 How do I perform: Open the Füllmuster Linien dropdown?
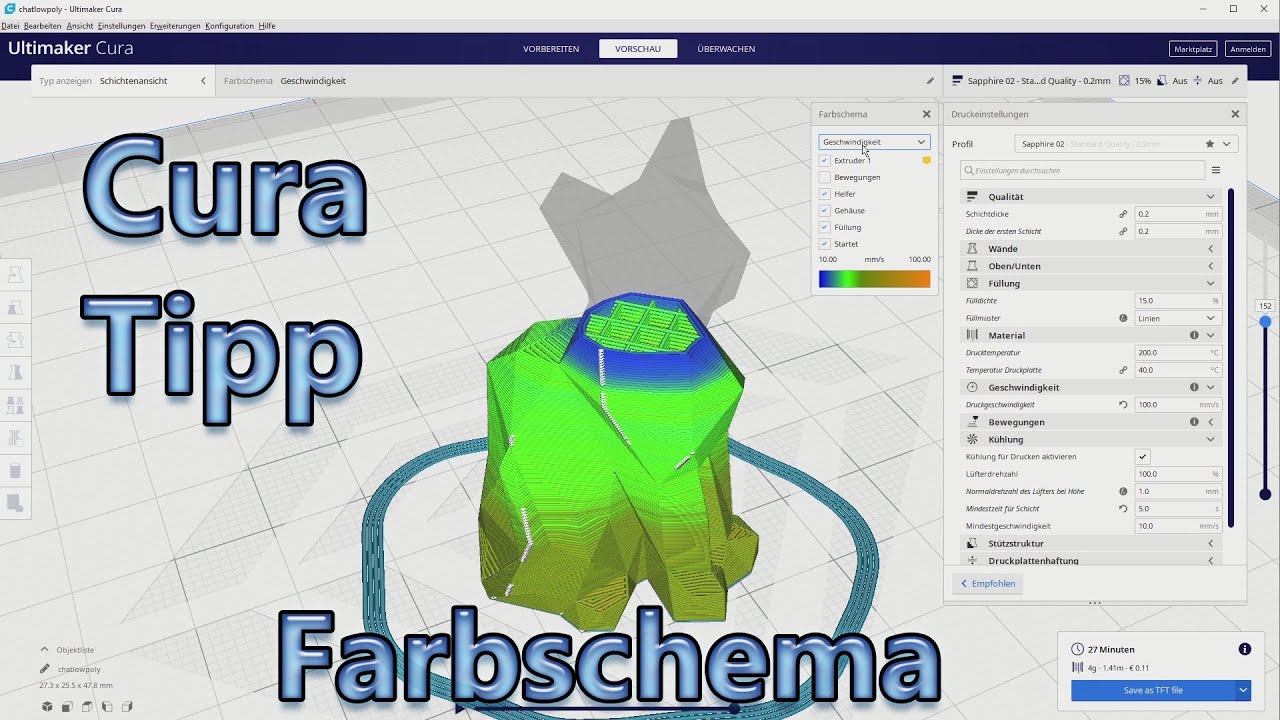[1178, 318]
